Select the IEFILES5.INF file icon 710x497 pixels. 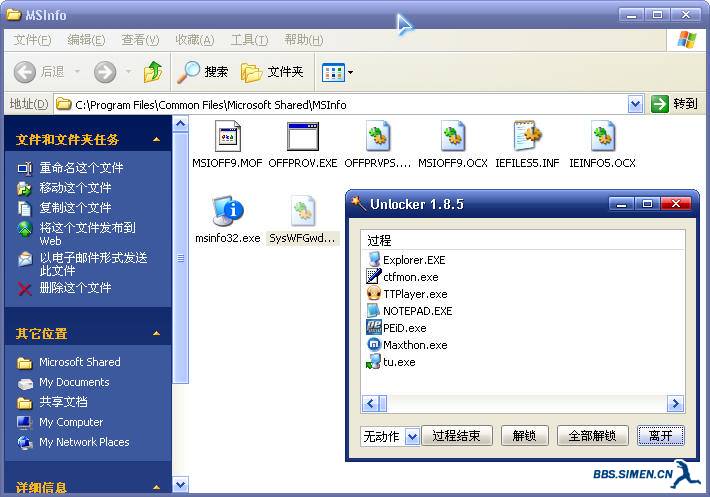pyautogui.click(x=528, y=135)
